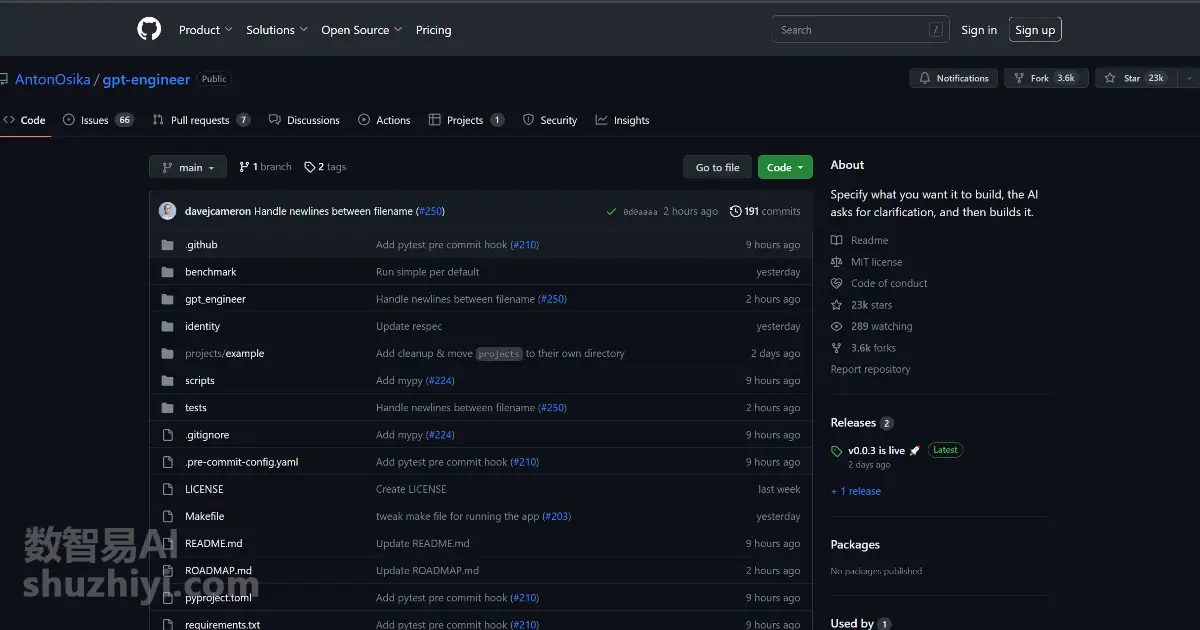Image resolution: width=1200 pixels, height=630 pixels.
Task: Open the gpt-engineer repository link
Action: pos(146,79)
